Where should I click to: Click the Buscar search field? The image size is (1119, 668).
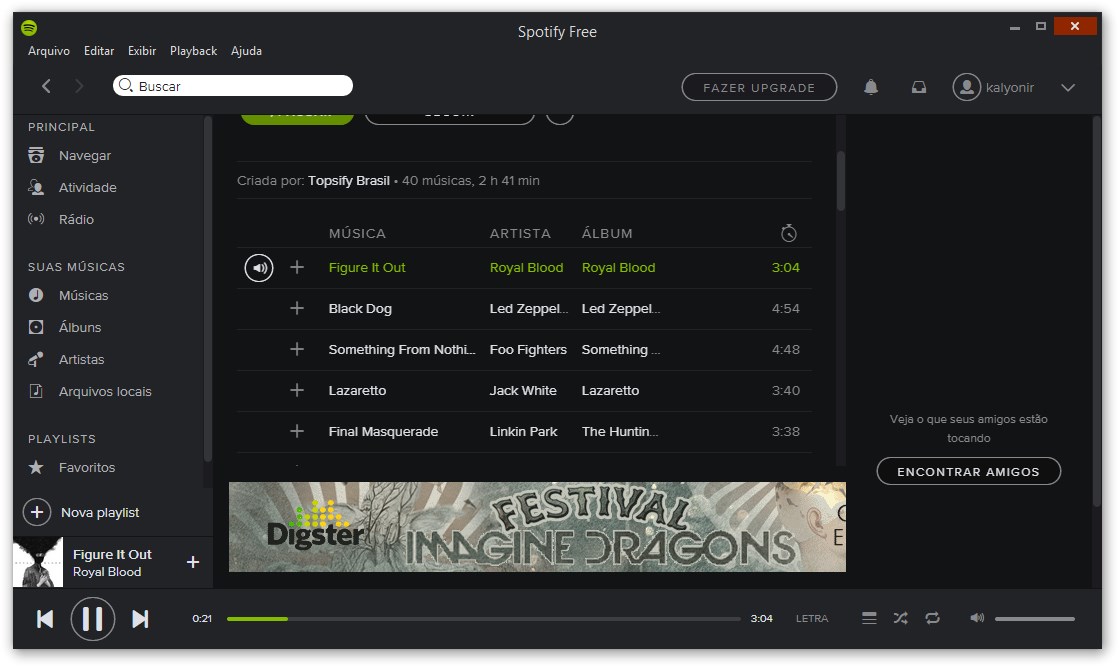(233, 86)
